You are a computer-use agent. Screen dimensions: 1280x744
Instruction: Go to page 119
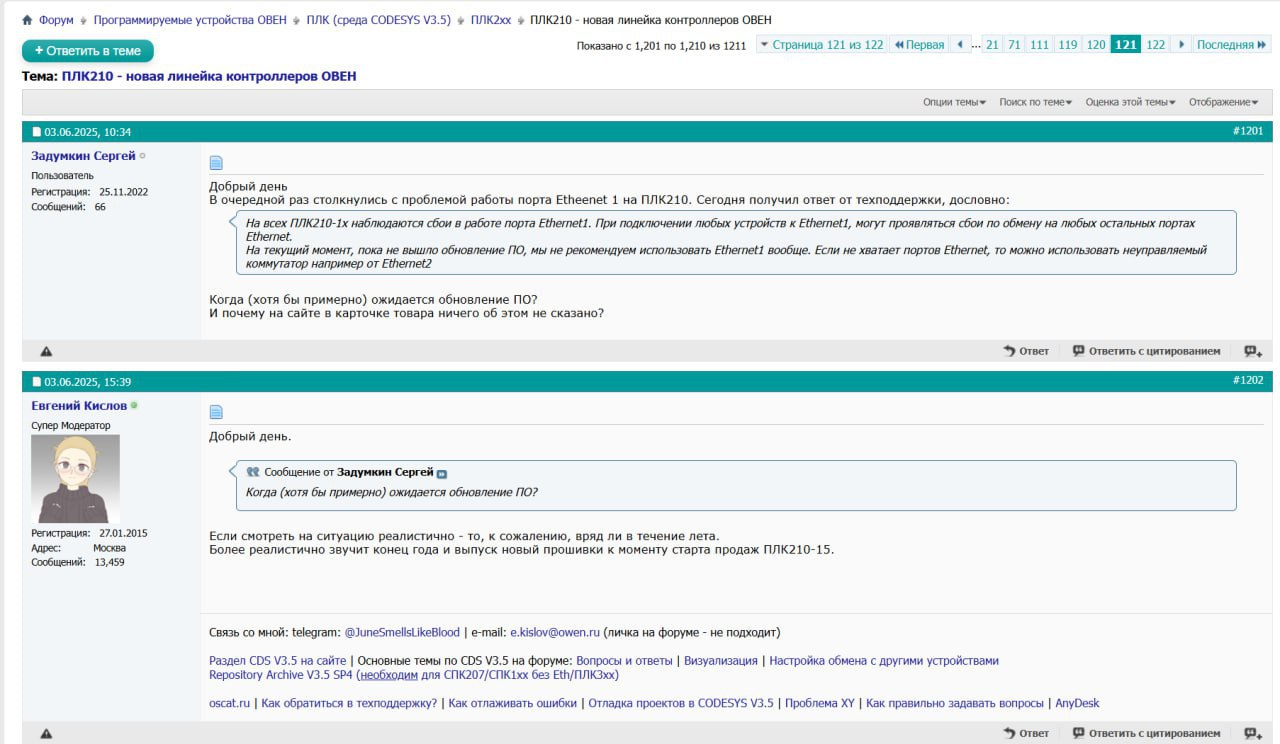(x=1068, y=44)
